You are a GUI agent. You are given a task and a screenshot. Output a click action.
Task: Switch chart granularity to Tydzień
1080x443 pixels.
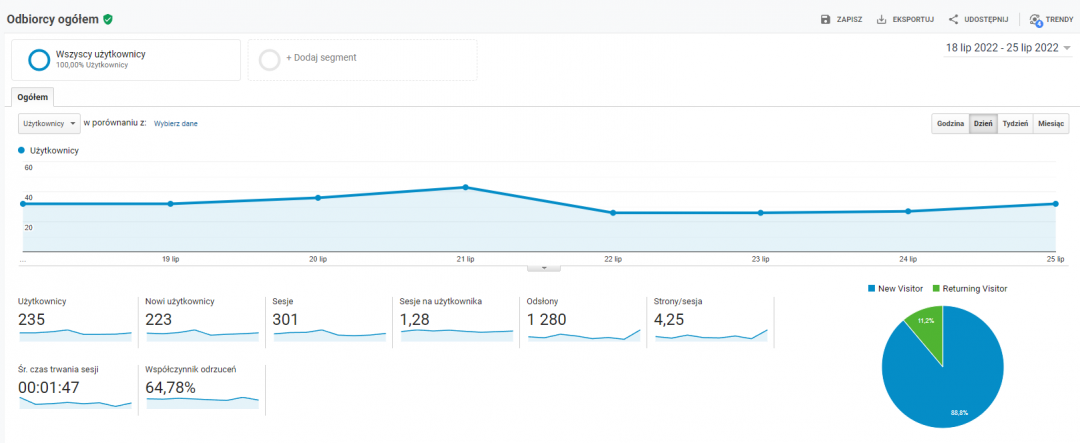[1015, 123]
